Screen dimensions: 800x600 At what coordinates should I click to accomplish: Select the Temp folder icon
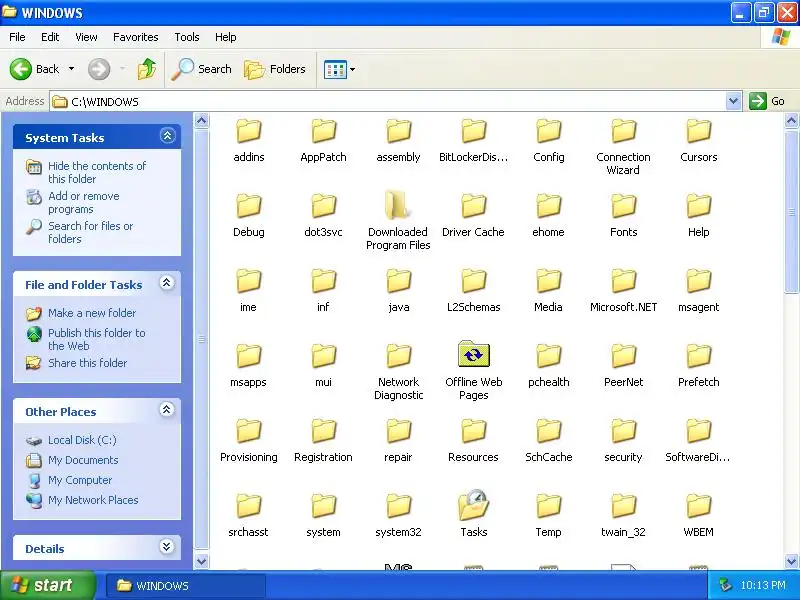tap(548, 506)
